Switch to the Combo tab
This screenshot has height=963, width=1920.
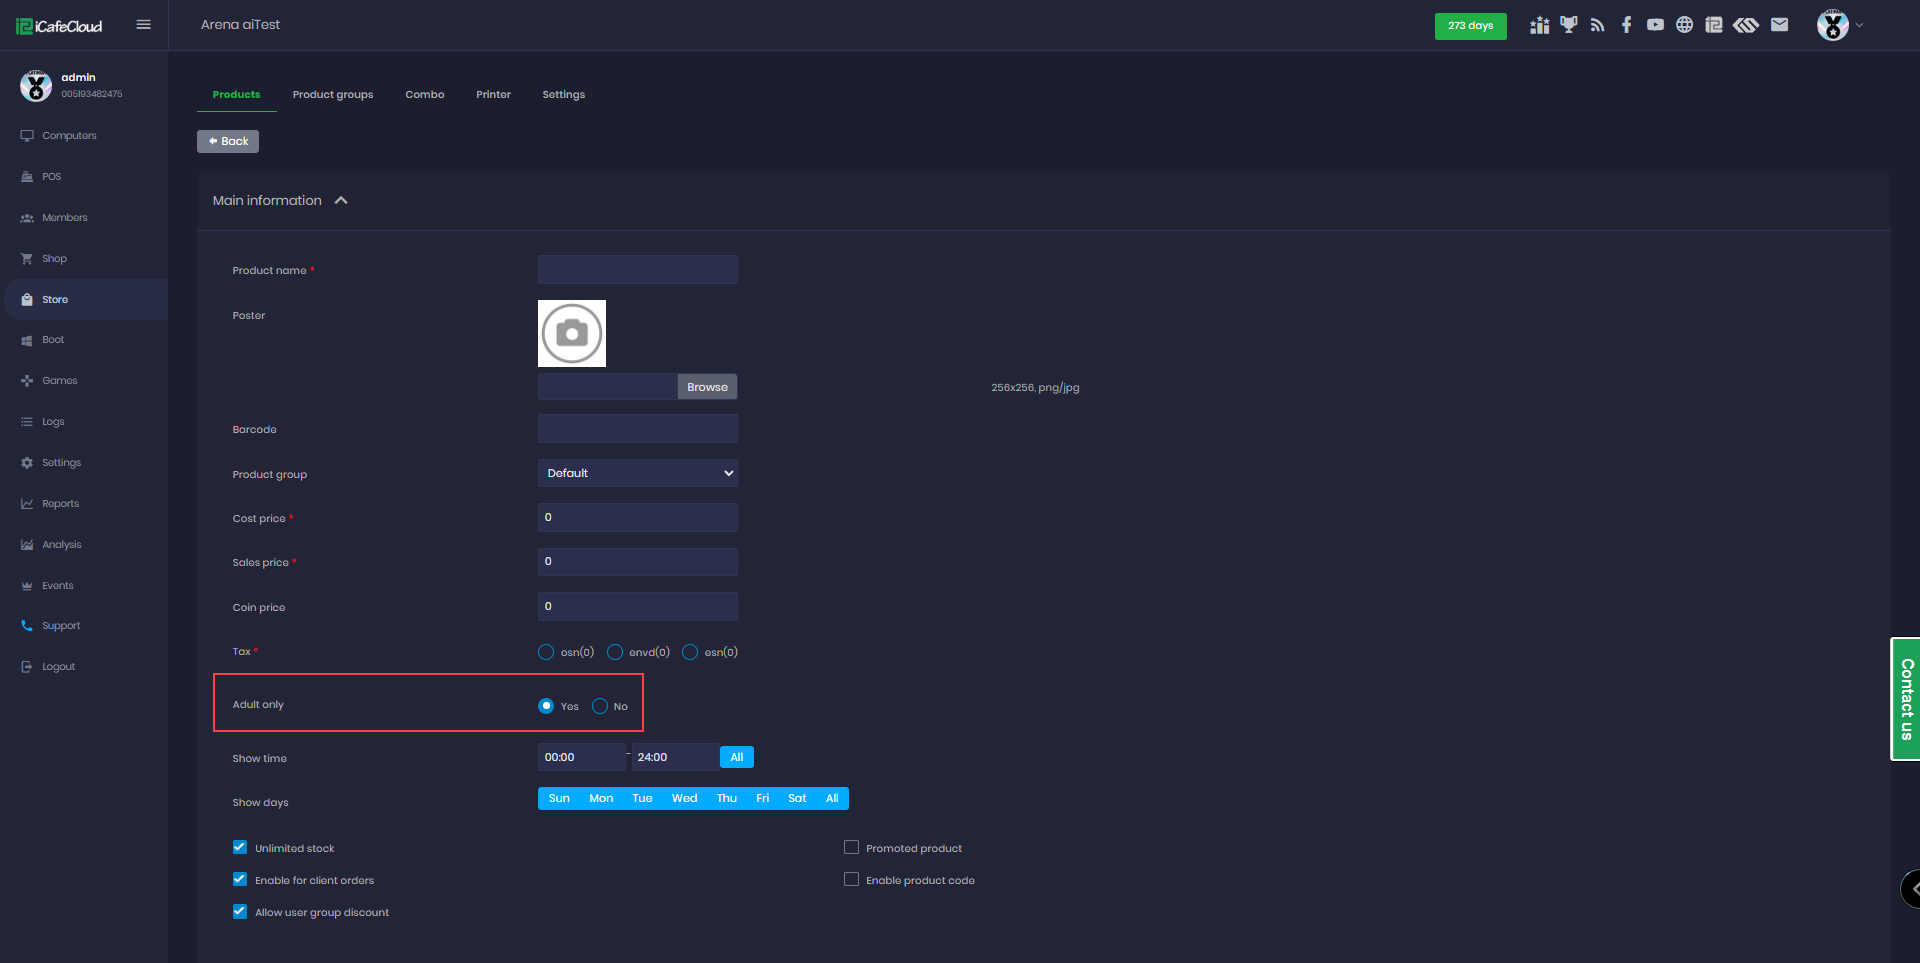tap(424, 95)
